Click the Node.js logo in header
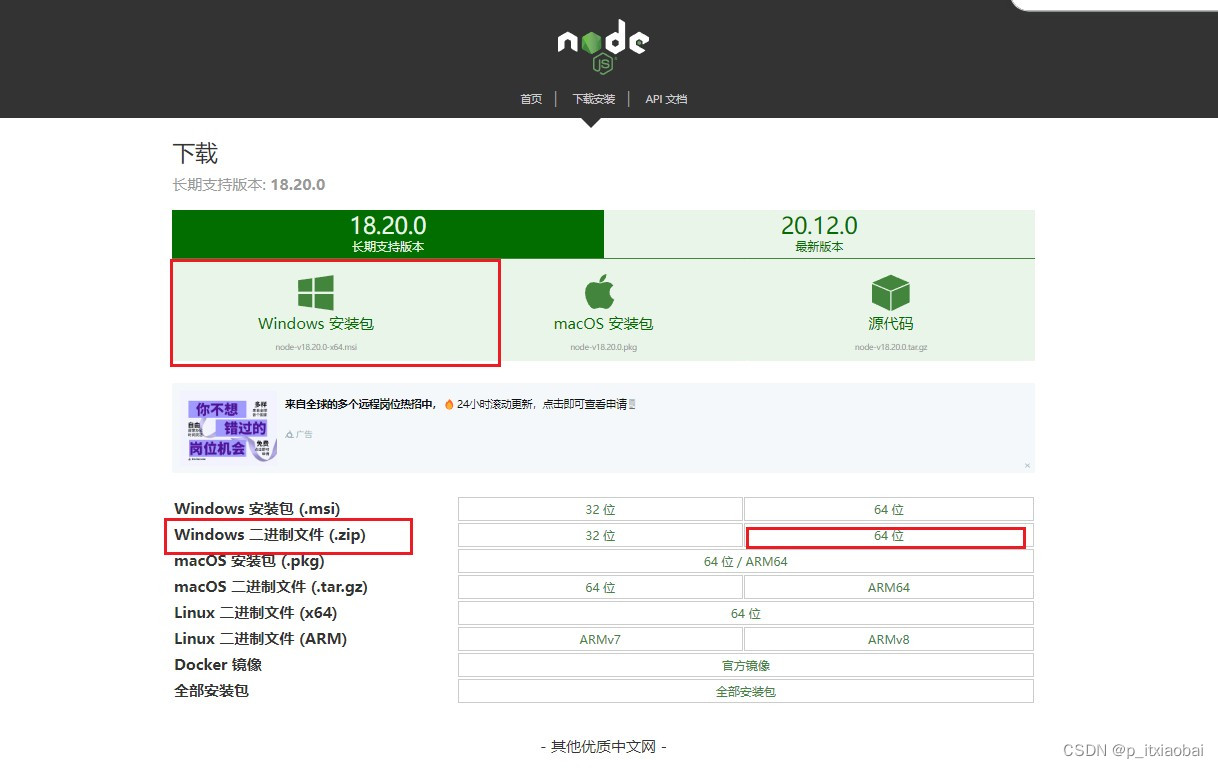 click(x=603, y=47)
